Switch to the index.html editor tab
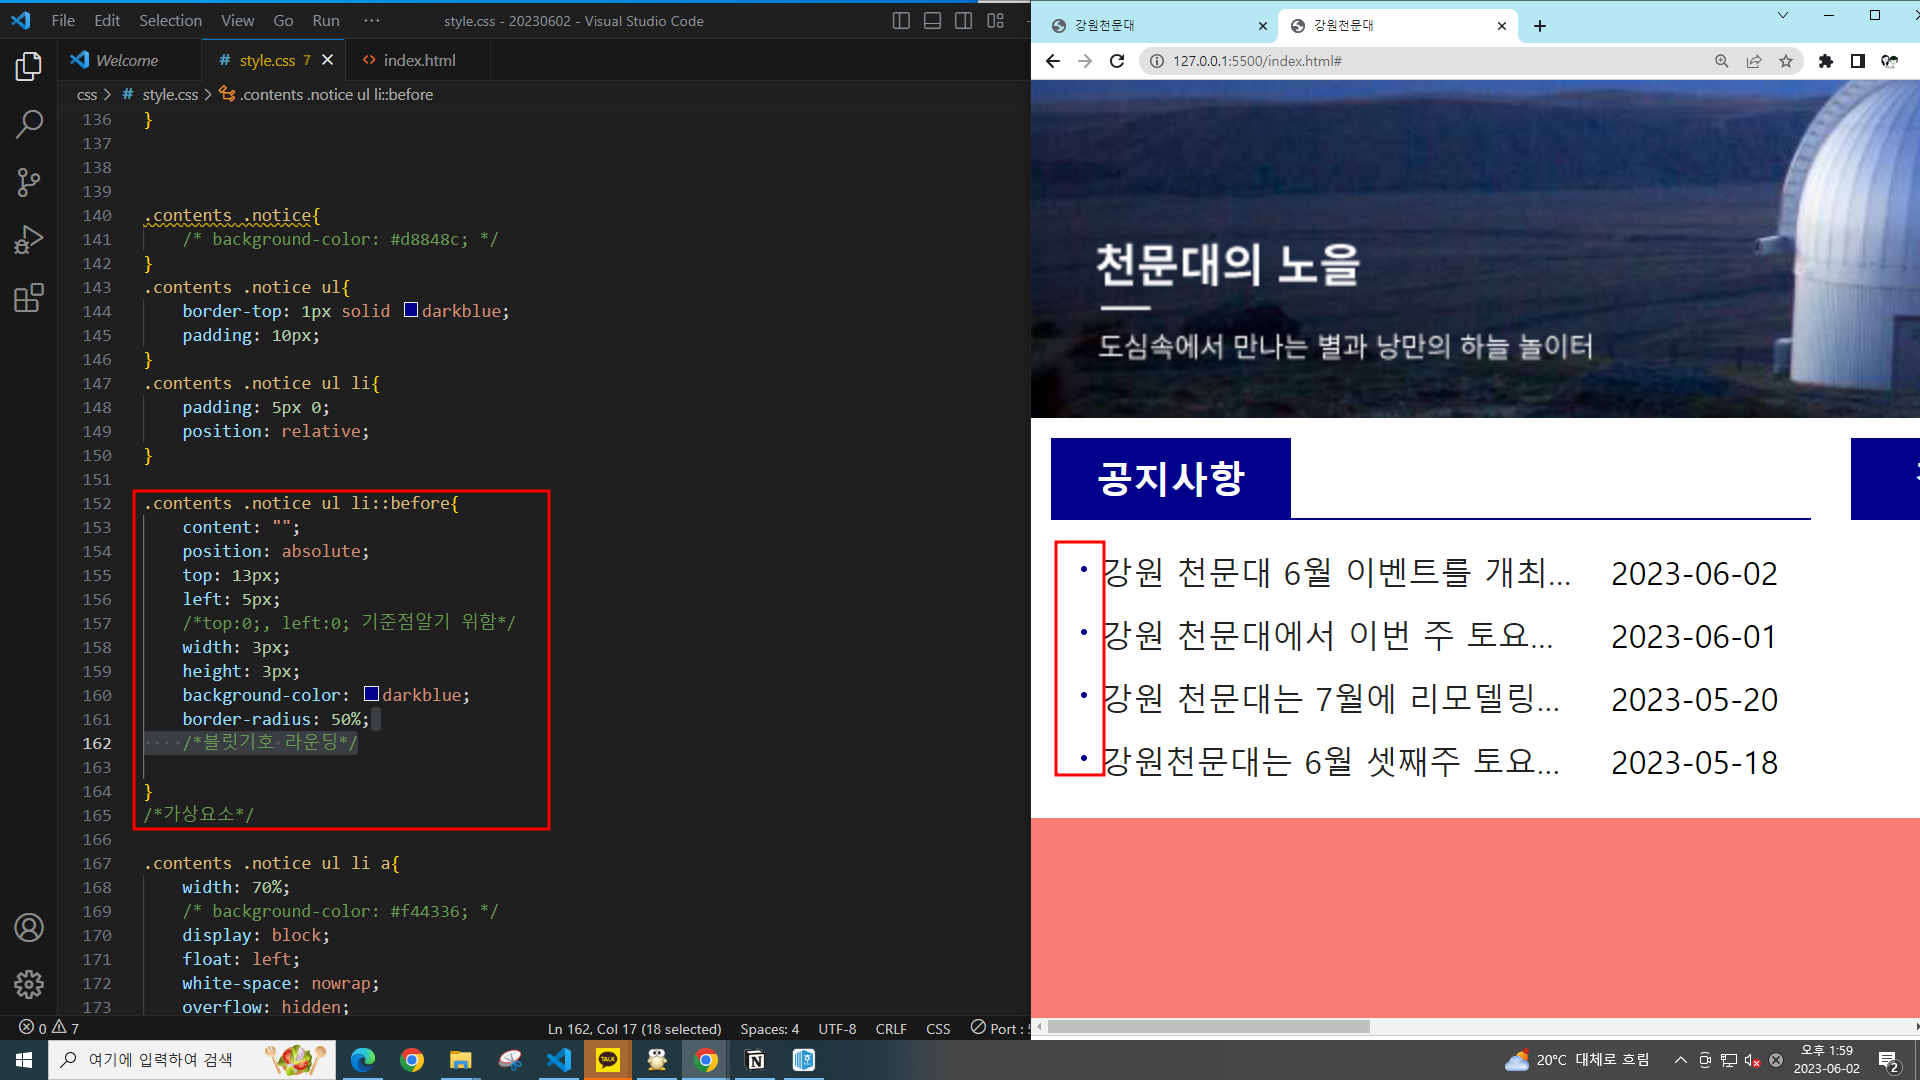Screen dimensions: 1920x1080 [419, 60]
